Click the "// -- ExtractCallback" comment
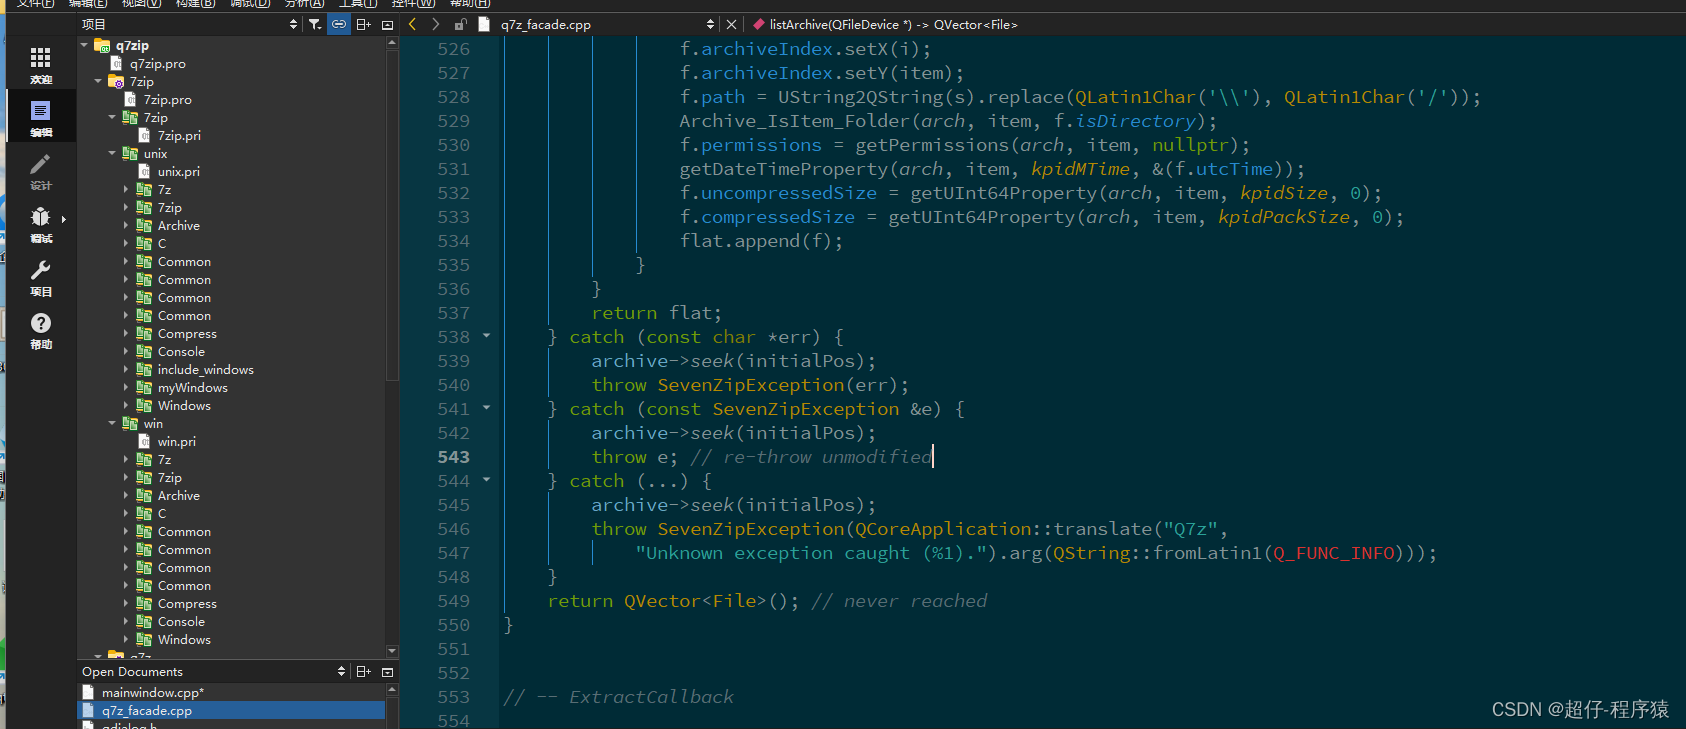This screenshot has width=1686, height=729. [x=618, y=696]
